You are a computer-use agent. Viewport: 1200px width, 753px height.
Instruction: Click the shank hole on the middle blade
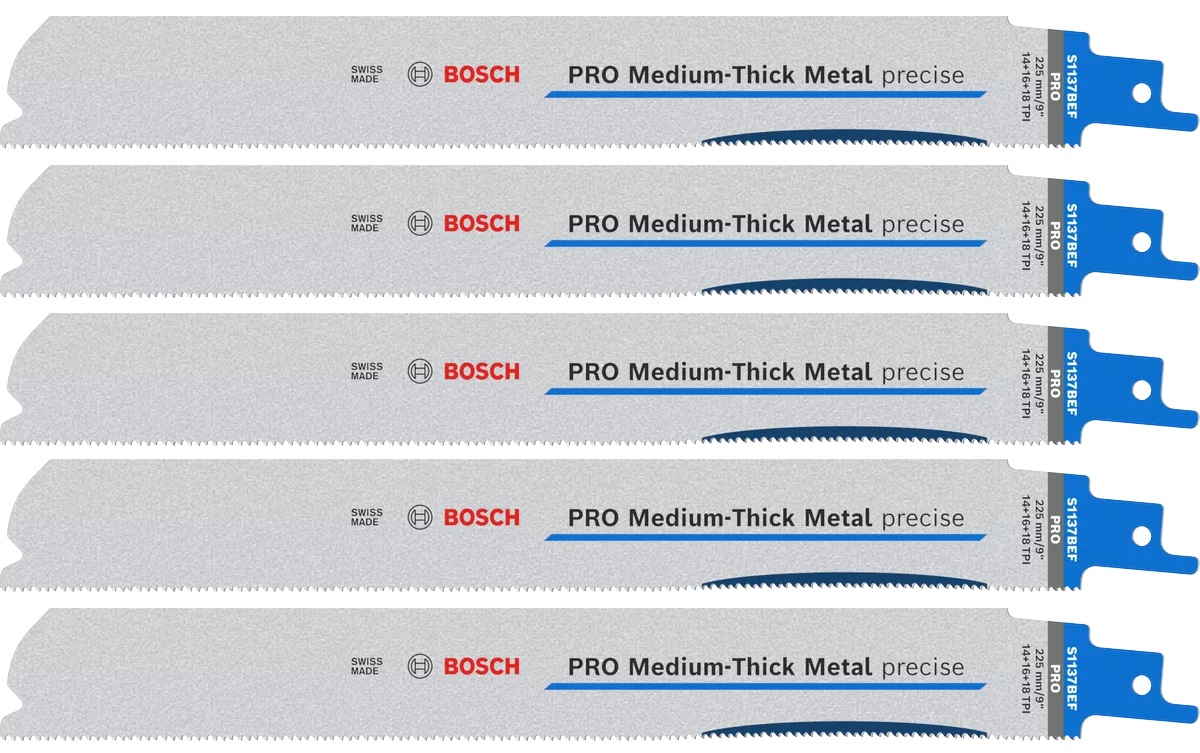[1141, 388]
